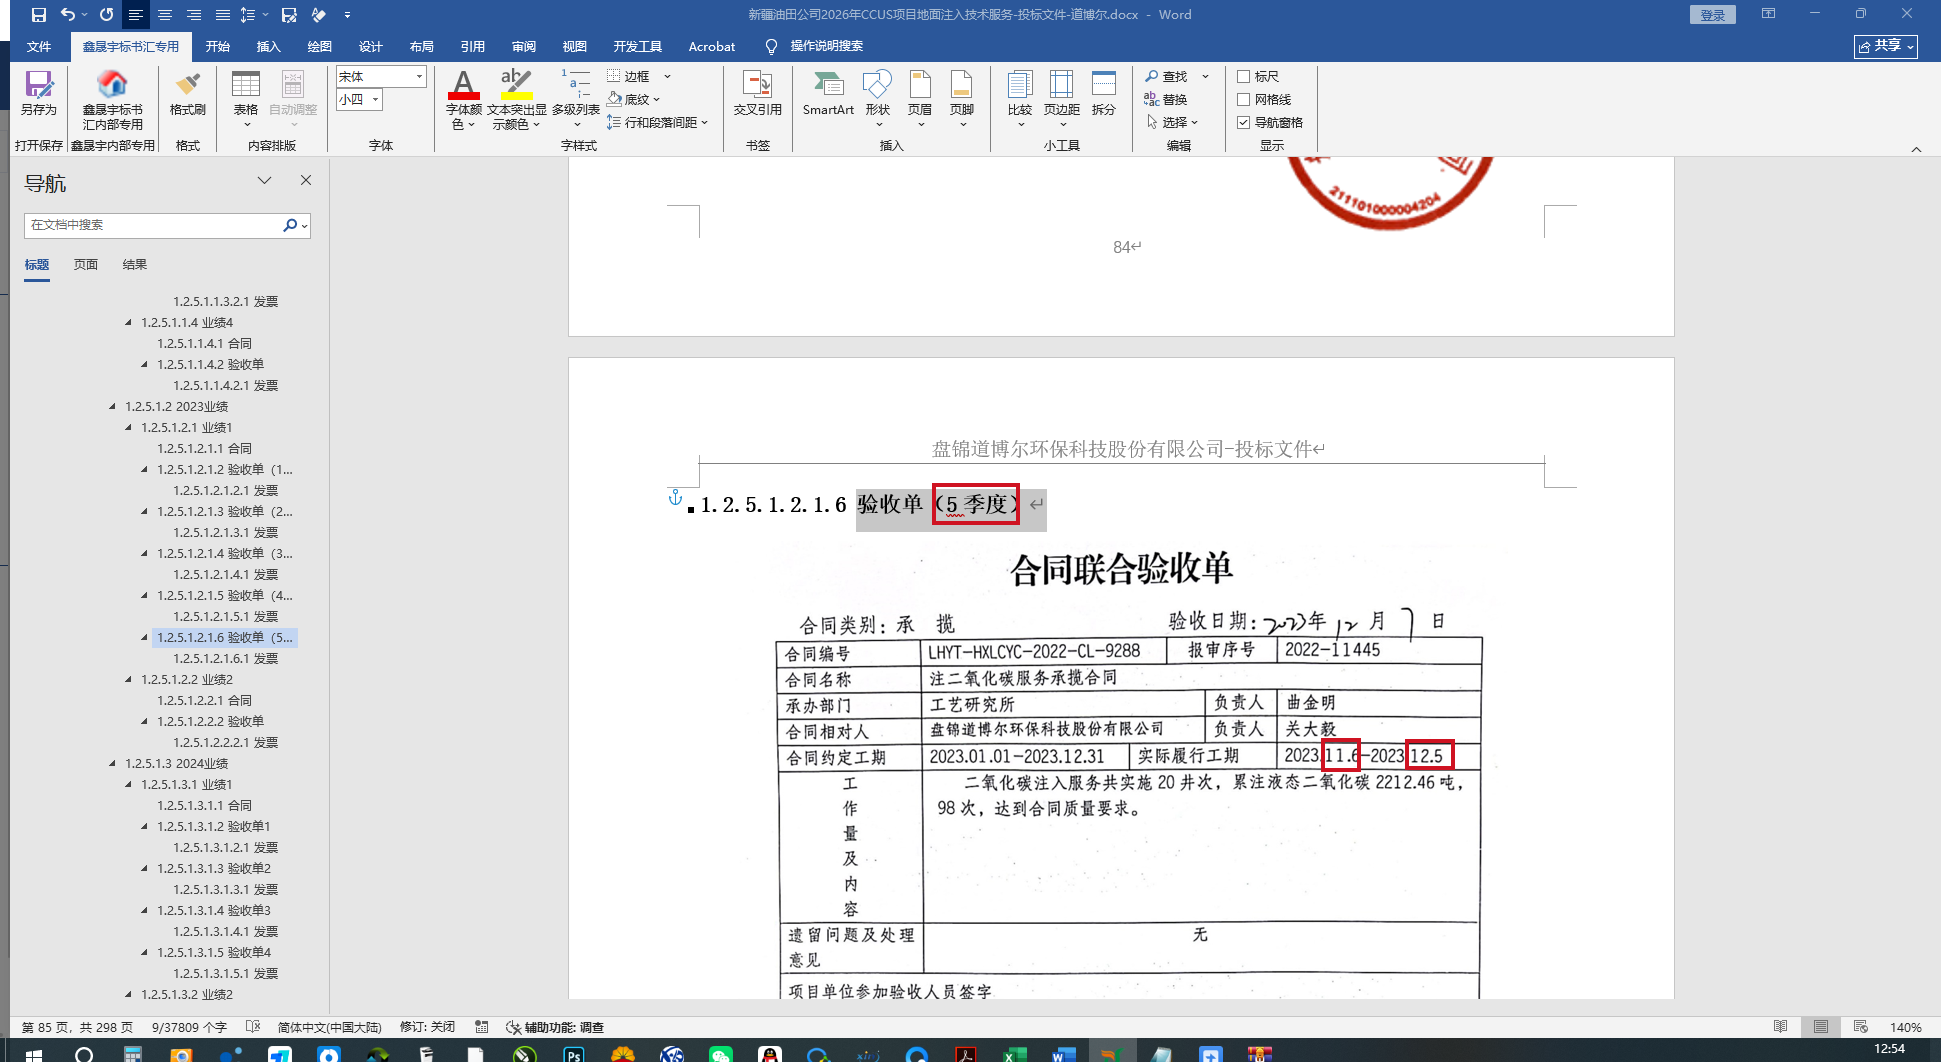Open the 开发工具 Developer tab
Image resolution: width=1941 pixels, height=1062 pixels.
click(x=638, y=46)
